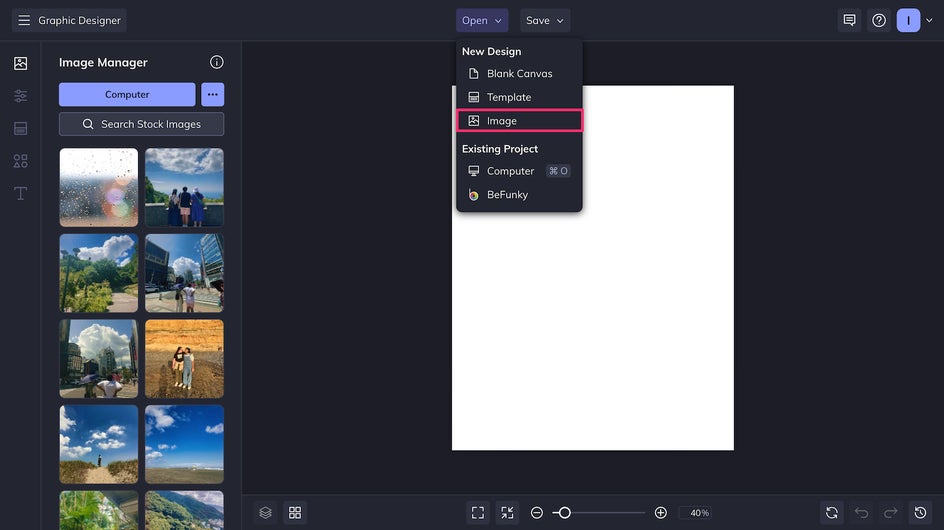Viewport: 944px width, 530px height.
Task: Click the Image Manager panel heading
Action: [103, 63]
